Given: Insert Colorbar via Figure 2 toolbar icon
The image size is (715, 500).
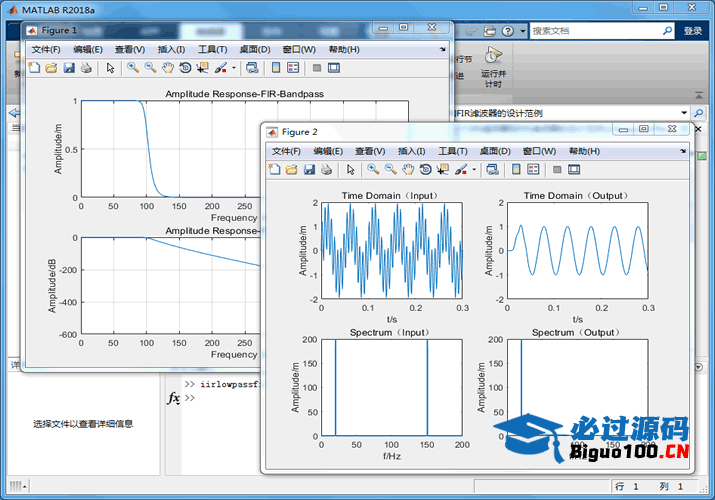Looking at the screenshot, I should [516, 170].
